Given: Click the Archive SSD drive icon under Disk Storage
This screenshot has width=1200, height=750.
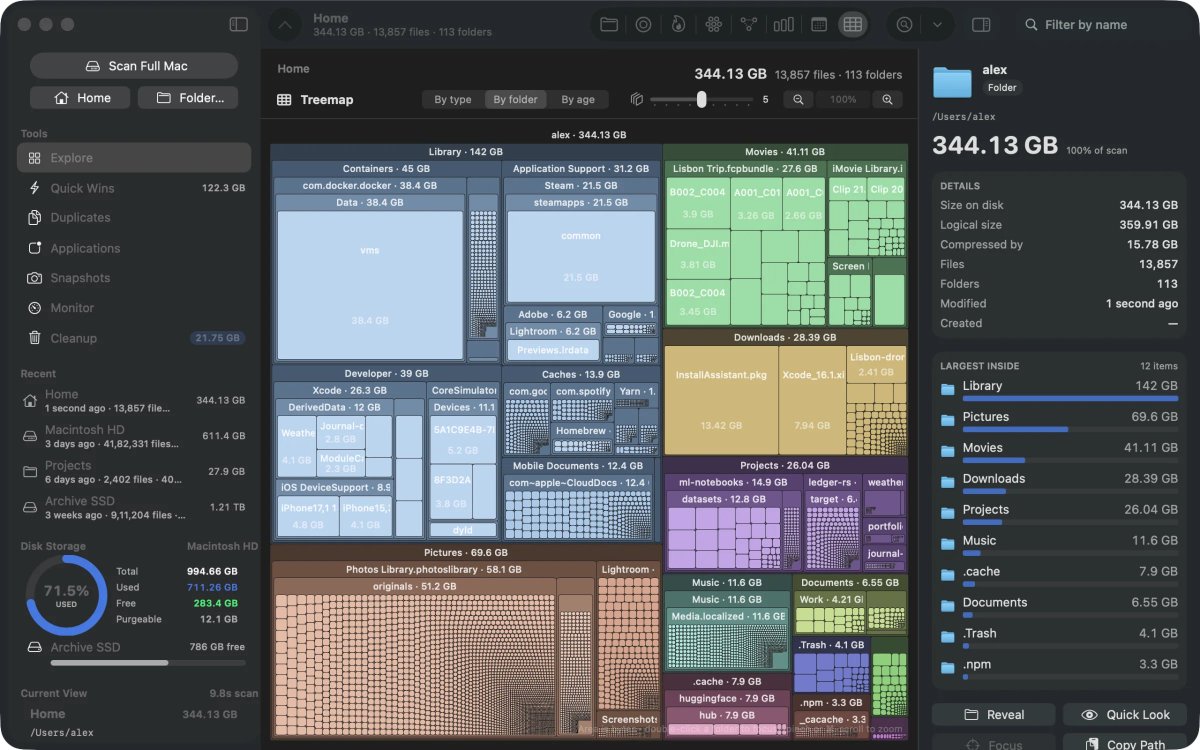Looking at the screenshot, I should coord(34,647).
